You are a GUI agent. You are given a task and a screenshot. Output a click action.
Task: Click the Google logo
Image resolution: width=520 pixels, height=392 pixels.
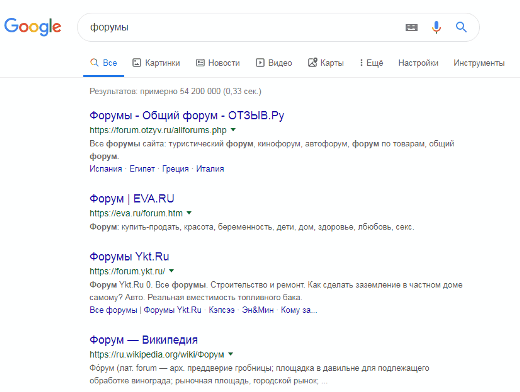point(33,27)
